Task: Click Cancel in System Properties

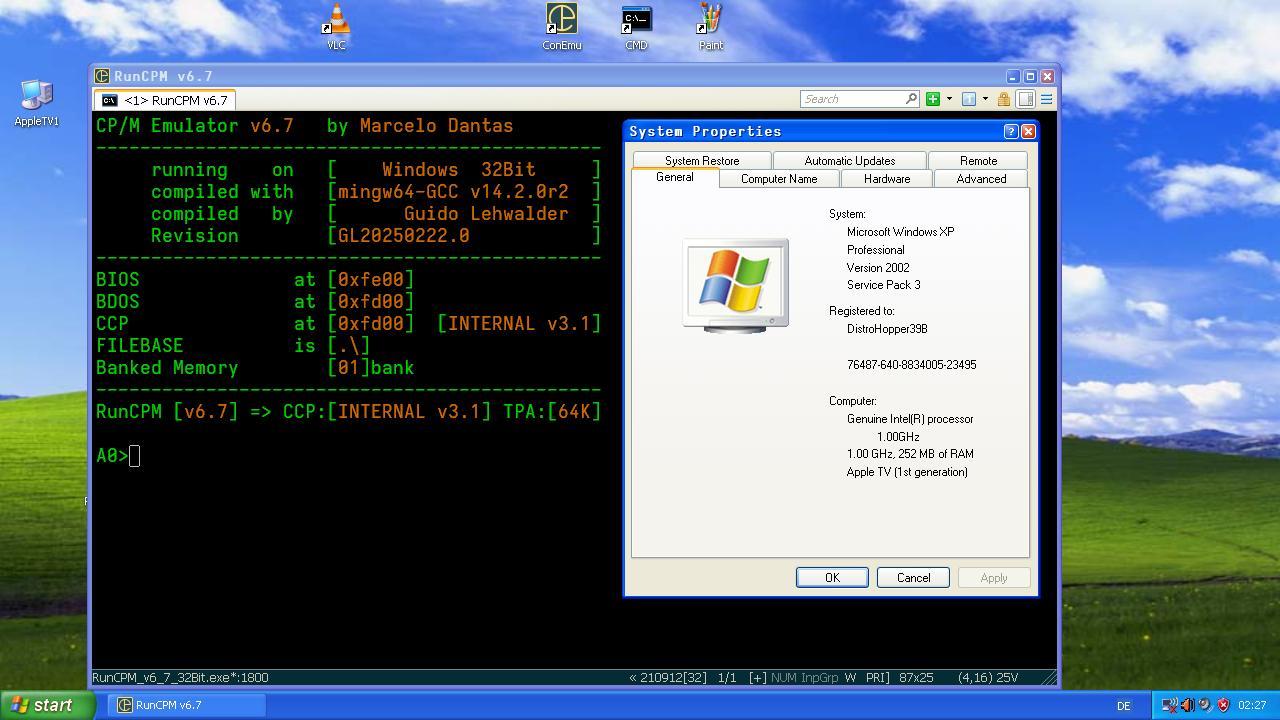Action: pos(913,577)
